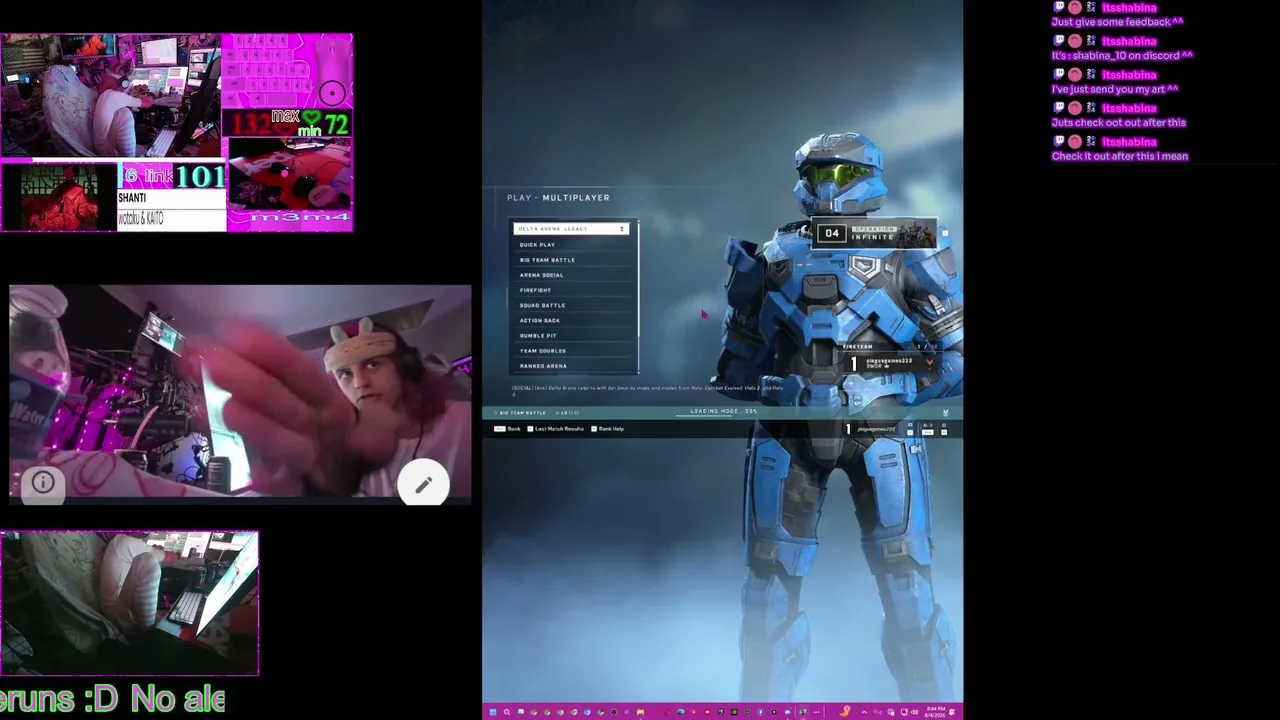Open the Windows Start menu

492,712
